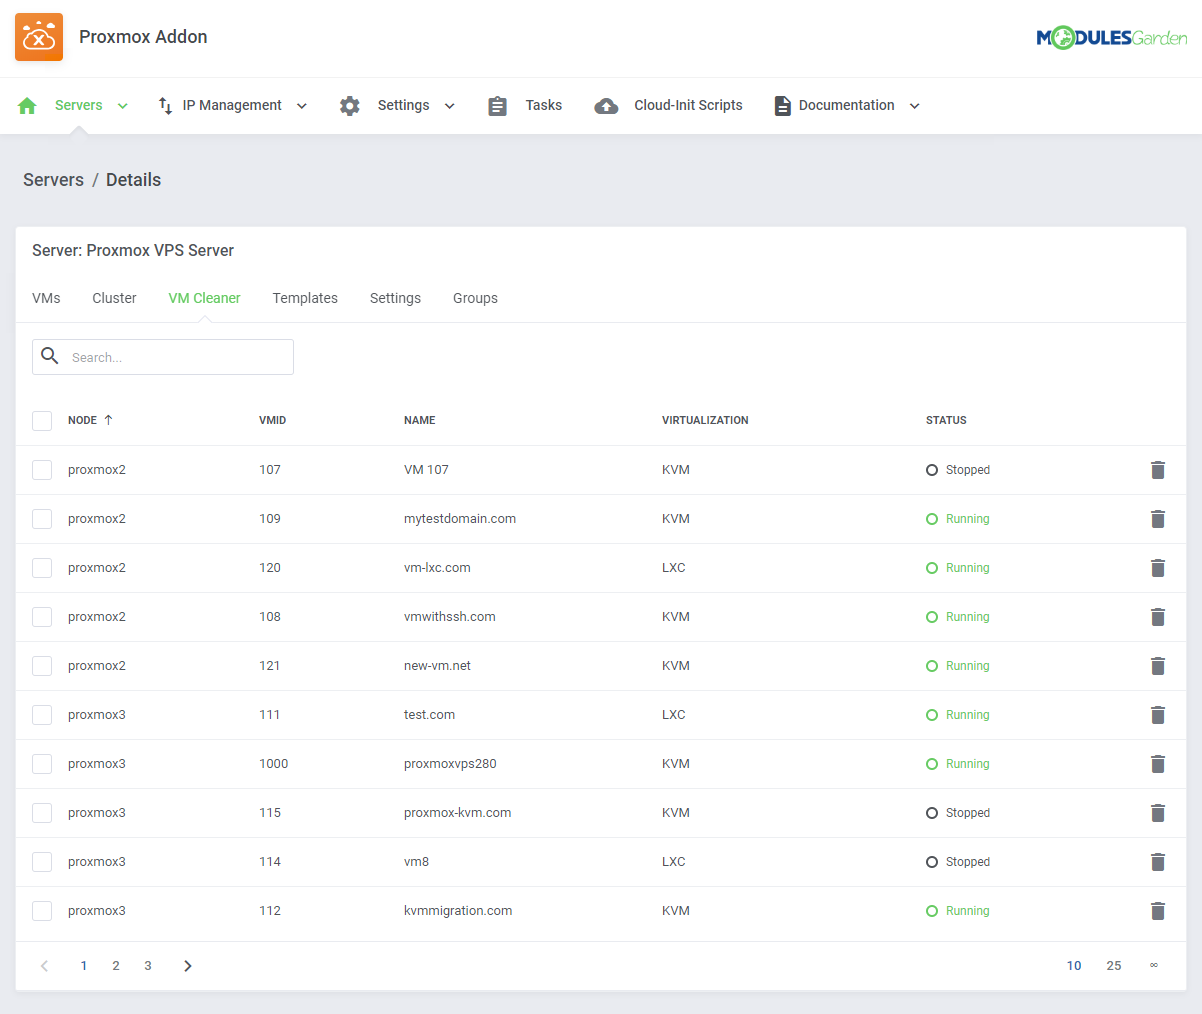Viewport: 1202px width, 1014px height.
Task: Toggle the NODE column sort arrow
Action: click(108, 420)
